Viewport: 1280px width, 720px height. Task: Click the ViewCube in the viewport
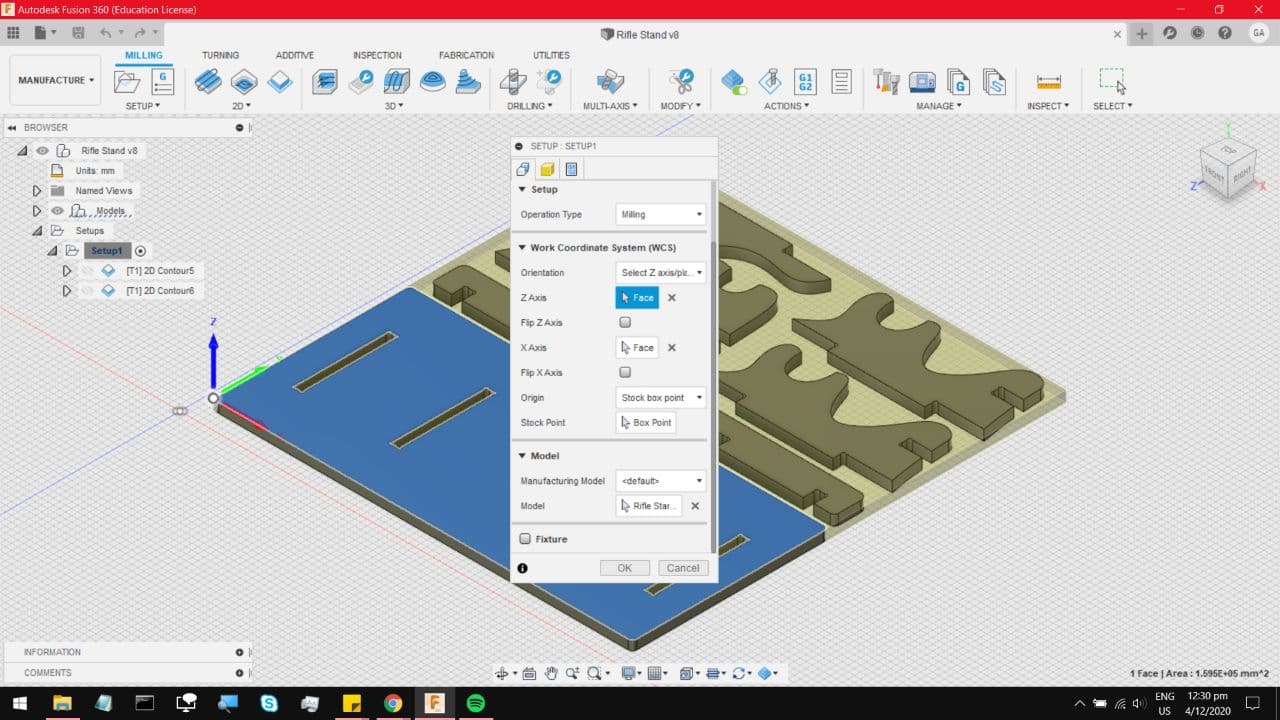point(1229,170)
